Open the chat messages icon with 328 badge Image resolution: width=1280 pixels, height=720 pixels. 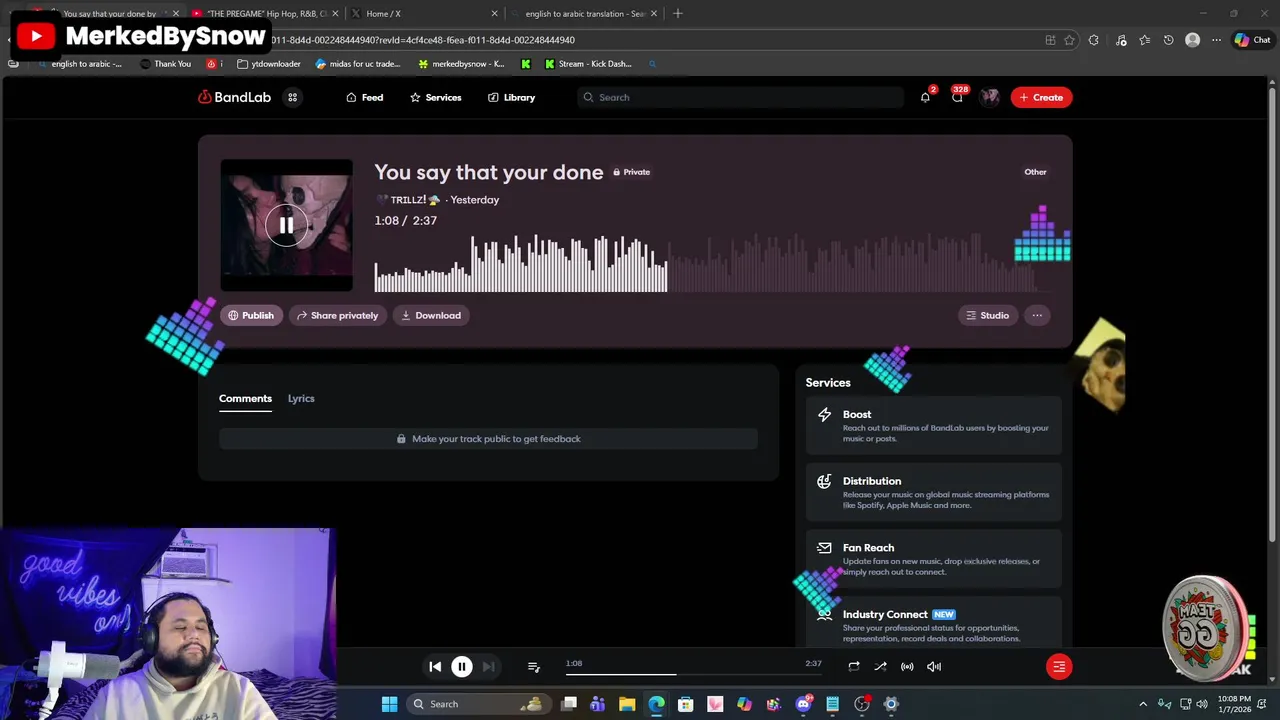[x=957, y=97]
